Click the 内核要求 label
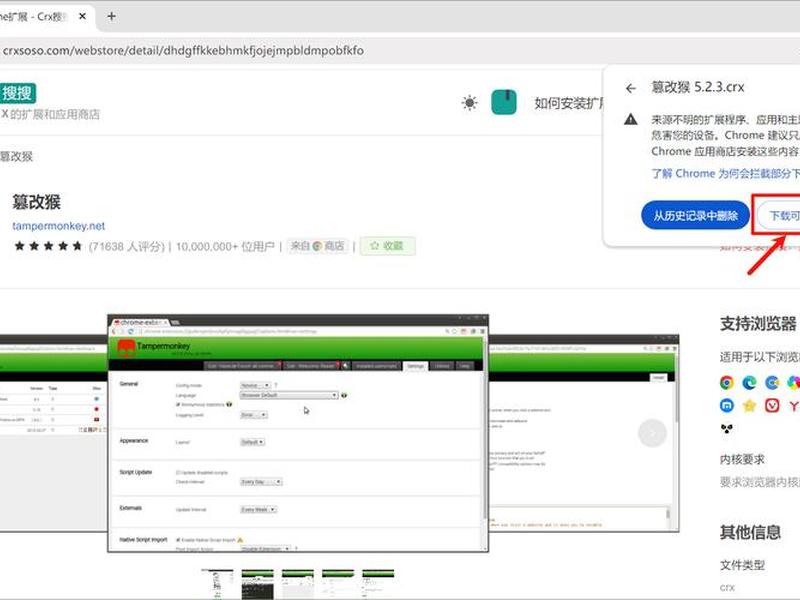Screen dimensions: 800x600 pyautogui.click(x=742, y=459)
